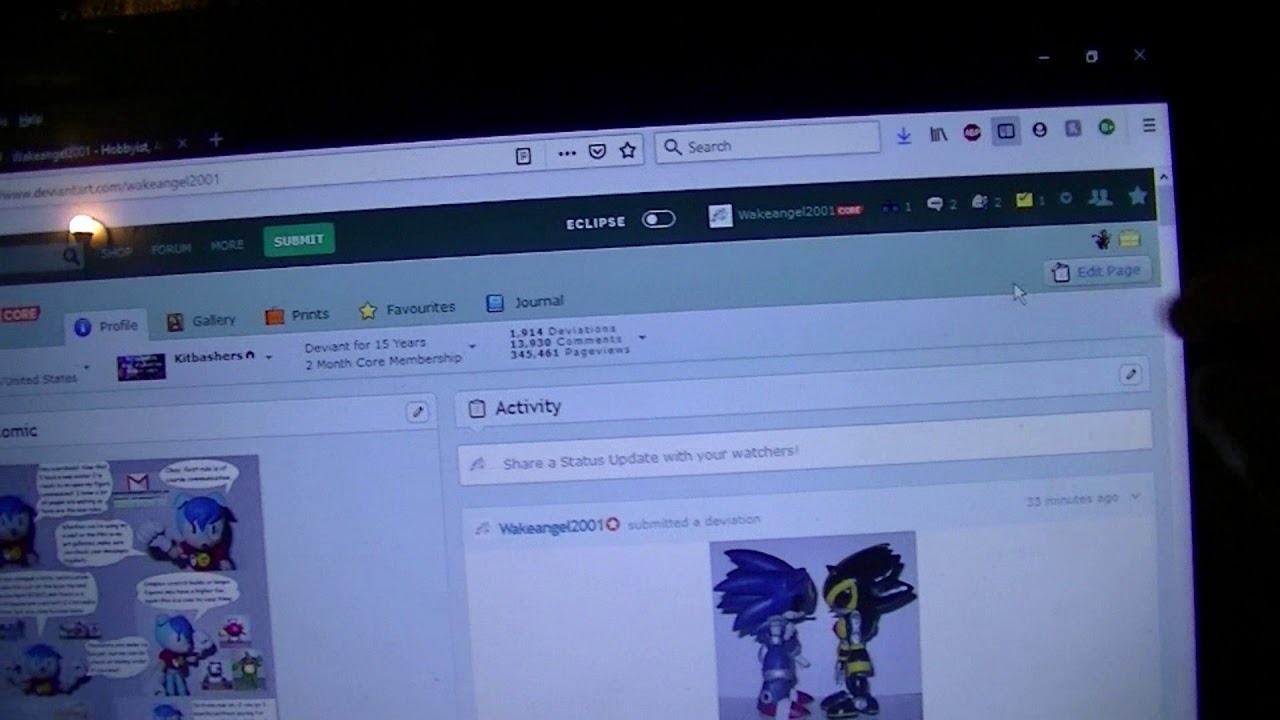Open the Firefox library icon

coord(938,133)
